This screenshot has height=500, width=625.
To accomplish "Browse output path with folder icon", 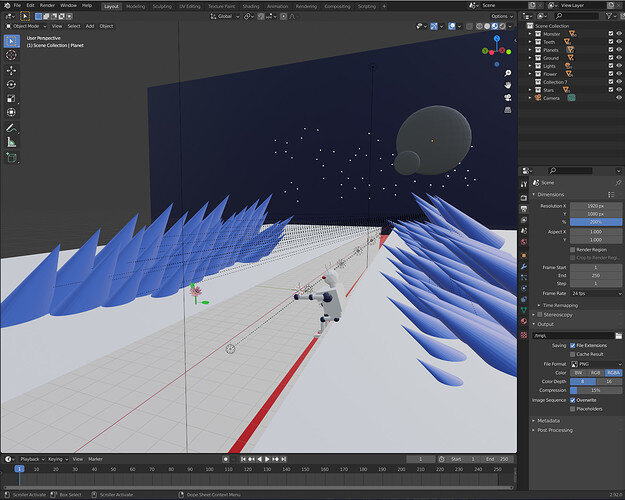I will coord(618,336).
